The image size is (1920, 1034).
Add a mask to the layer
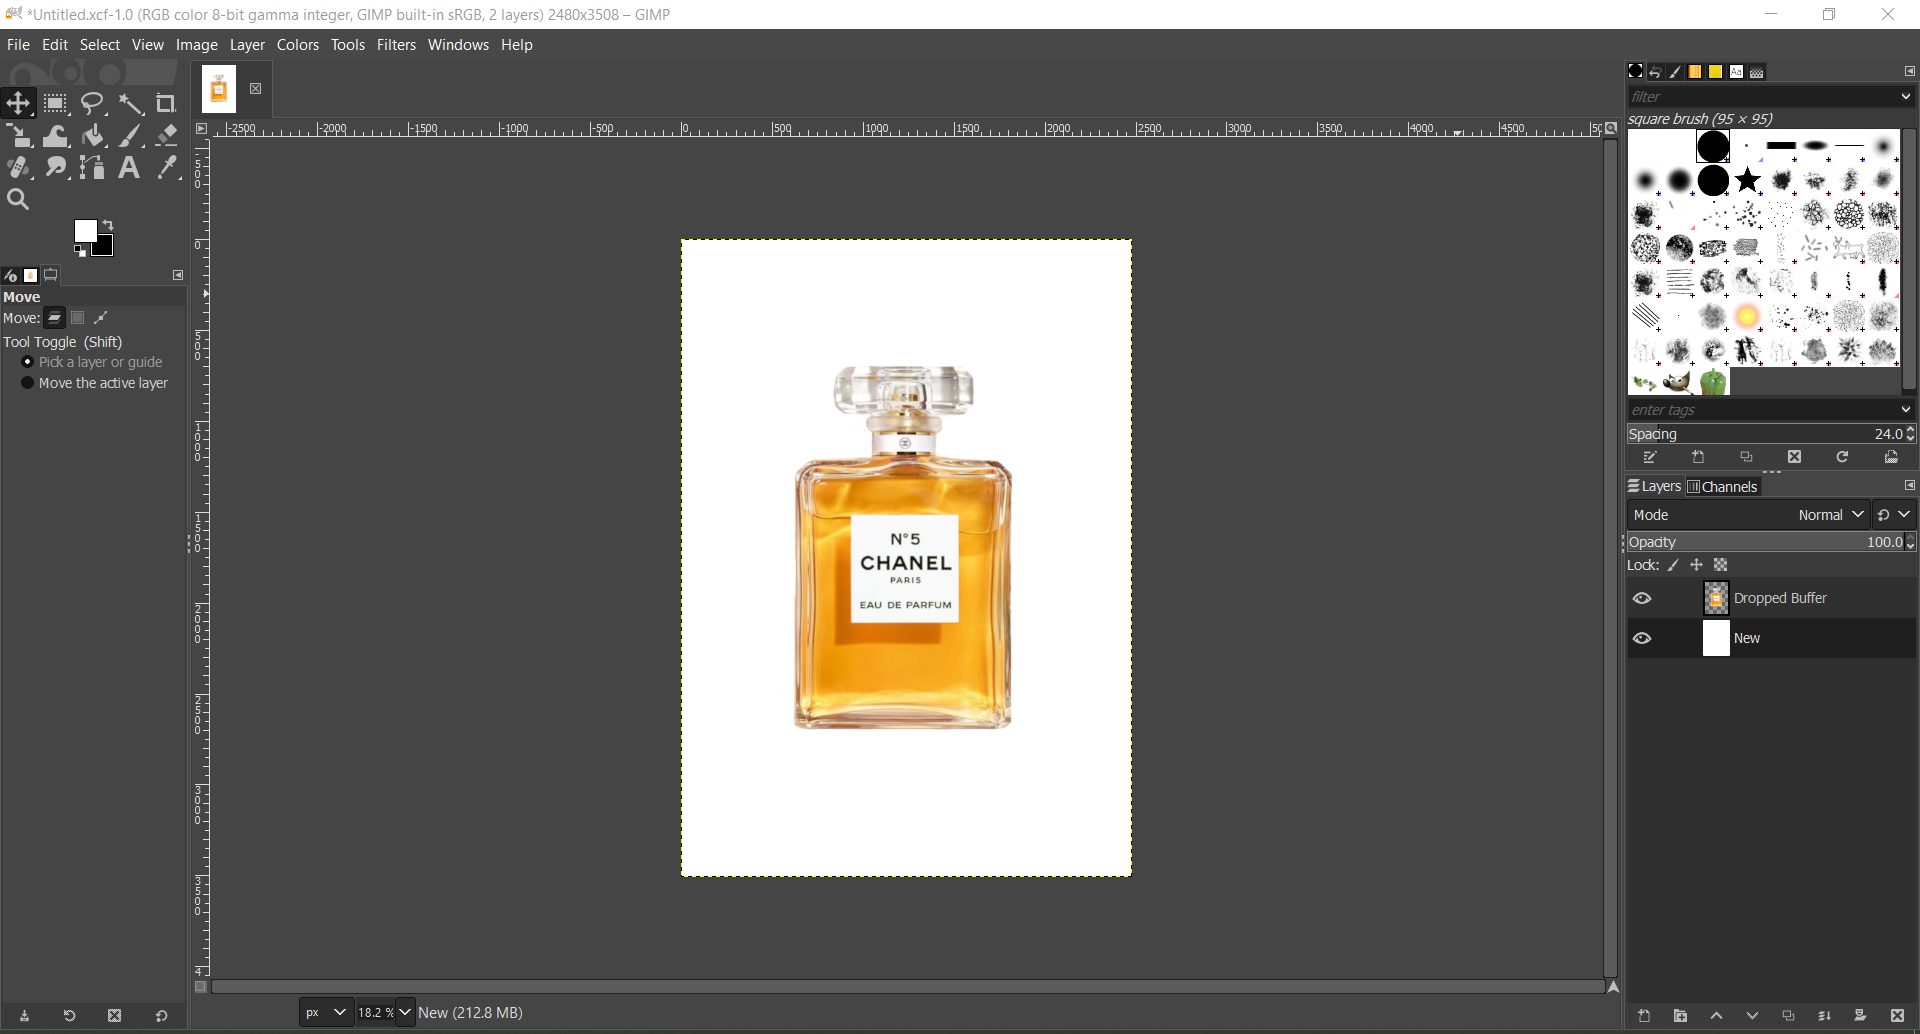(1861, 1017)
